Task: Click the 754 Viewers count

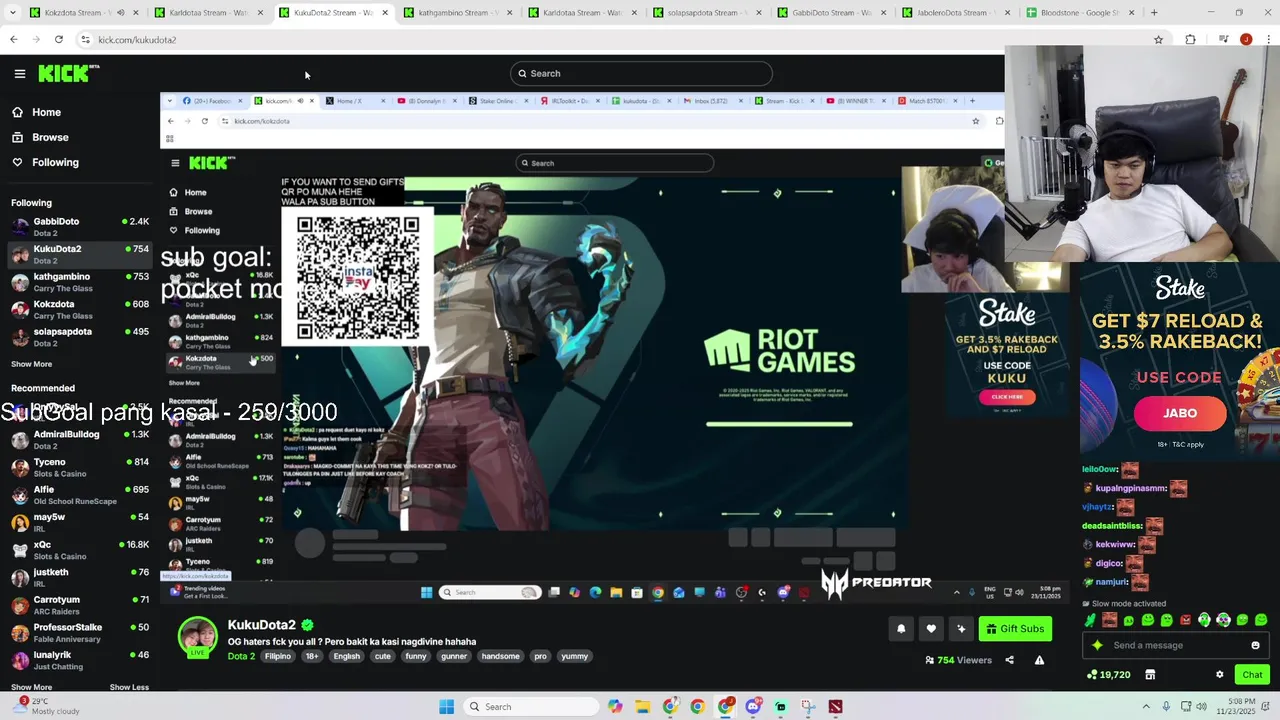Action: click(x=958, y=660)
